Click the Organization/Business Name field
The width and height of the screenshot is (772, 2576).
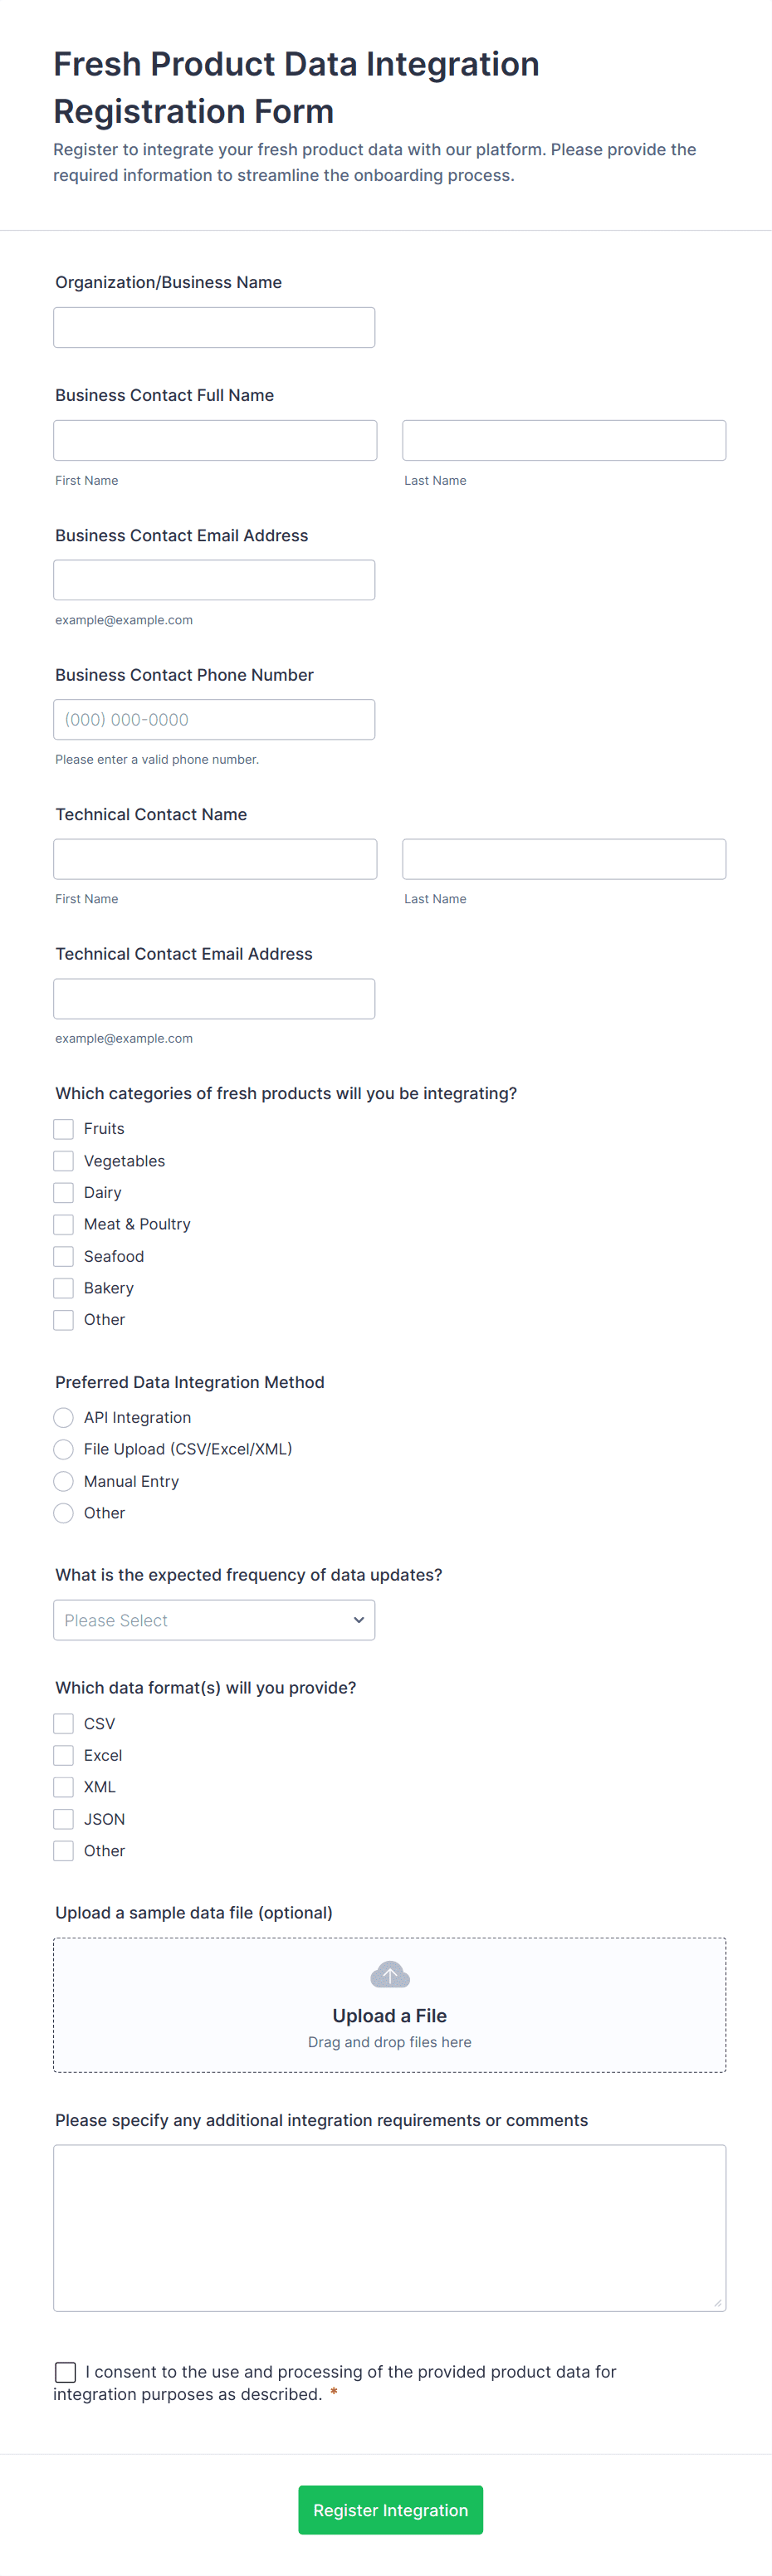tap(214, 328)
